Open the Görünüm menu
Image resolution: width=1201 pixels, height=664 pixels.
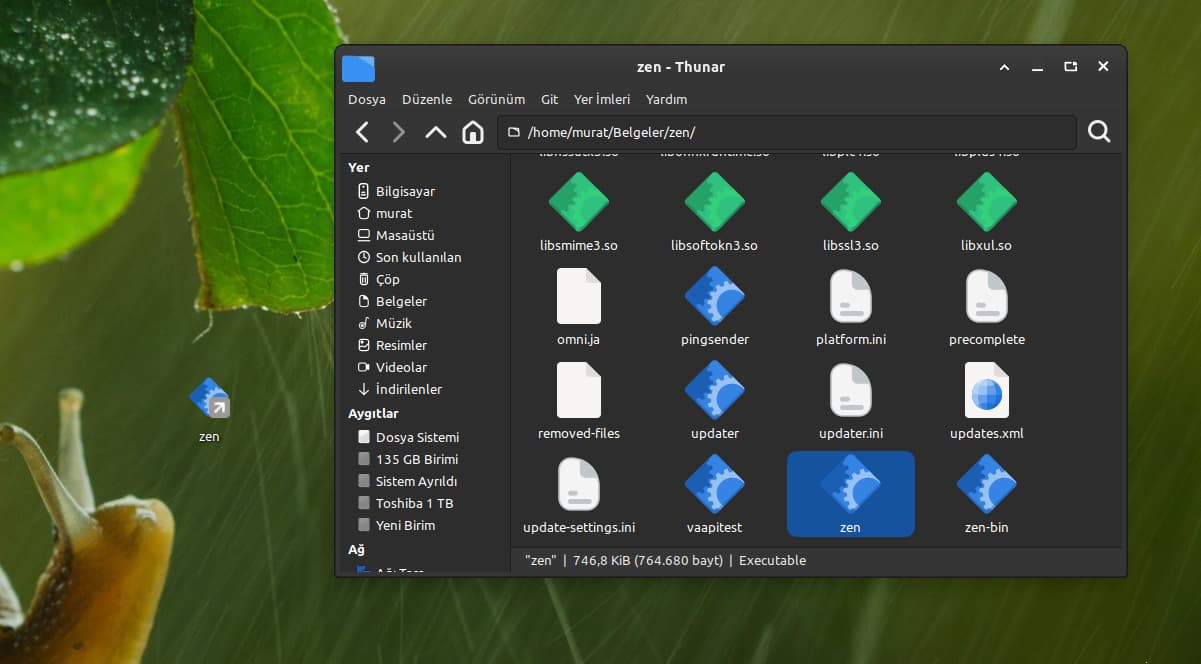pyautogui.click(x=496, y=99)
